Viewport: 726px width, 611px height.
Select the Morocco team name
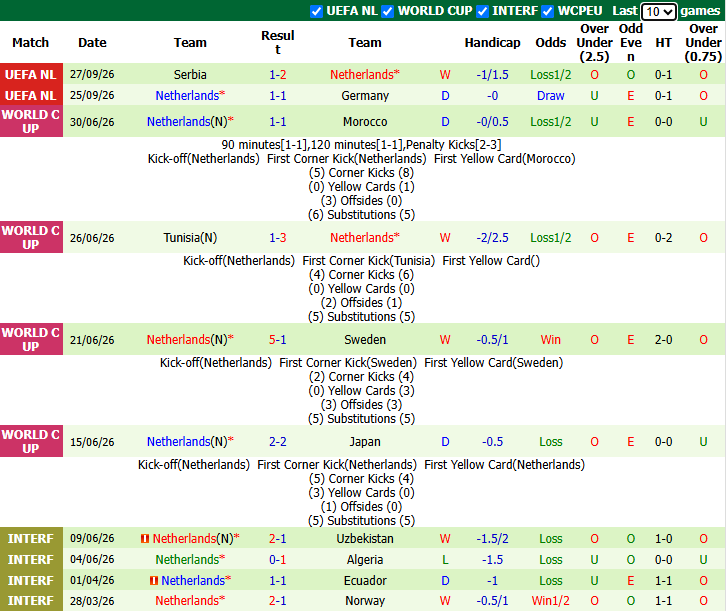point(365,122)
